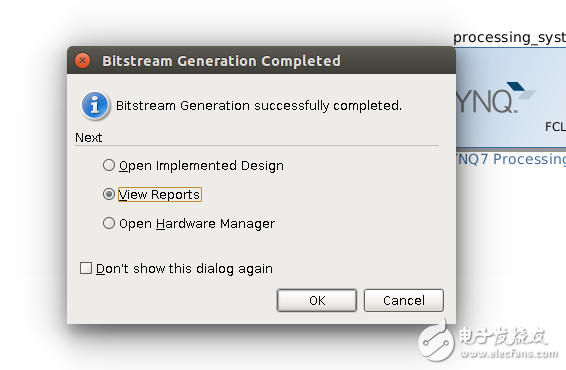Click the FCL port label on the block
This screenshot has height=370, width=566.
[x=555, y=127]
